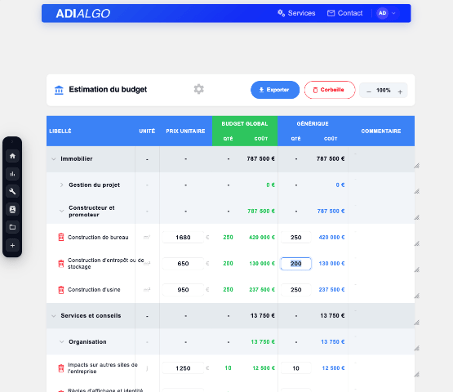Click the UNITÉ column header
This screenshot has height=392, width=453.
pyautogui.click(x=147, y=131)
